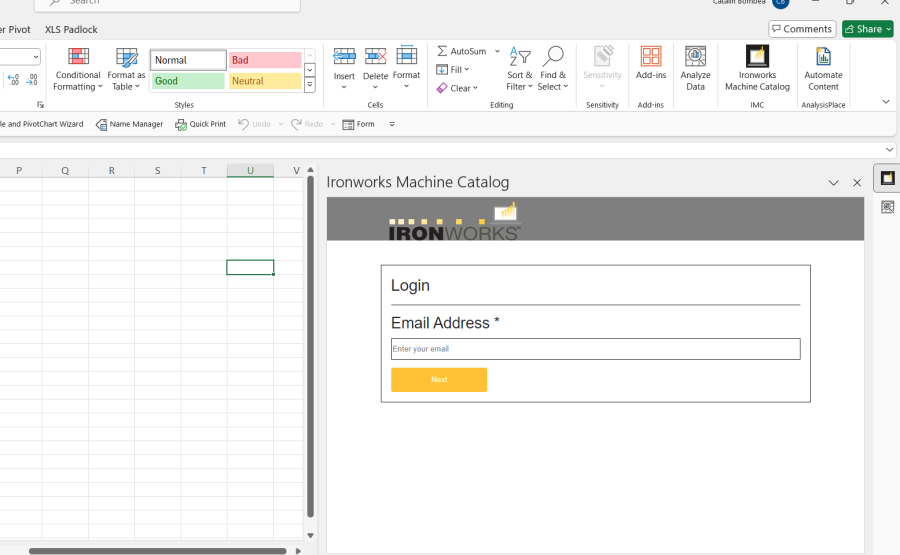Click horizontal scrollbar right arrow
900x555 pixels.
298,551
